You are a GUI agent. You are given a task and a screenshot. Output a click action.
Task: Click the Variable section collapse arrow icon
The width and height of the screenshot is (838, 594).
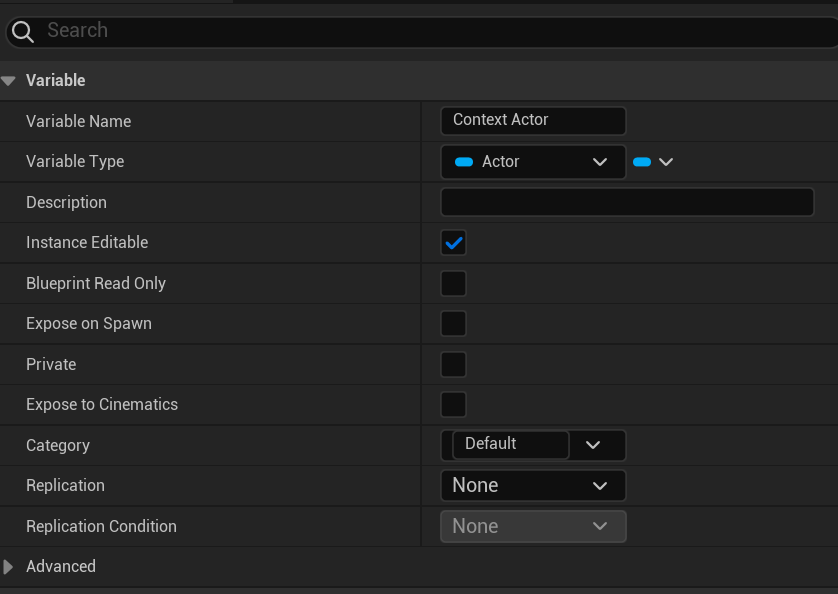click(10, 80)
